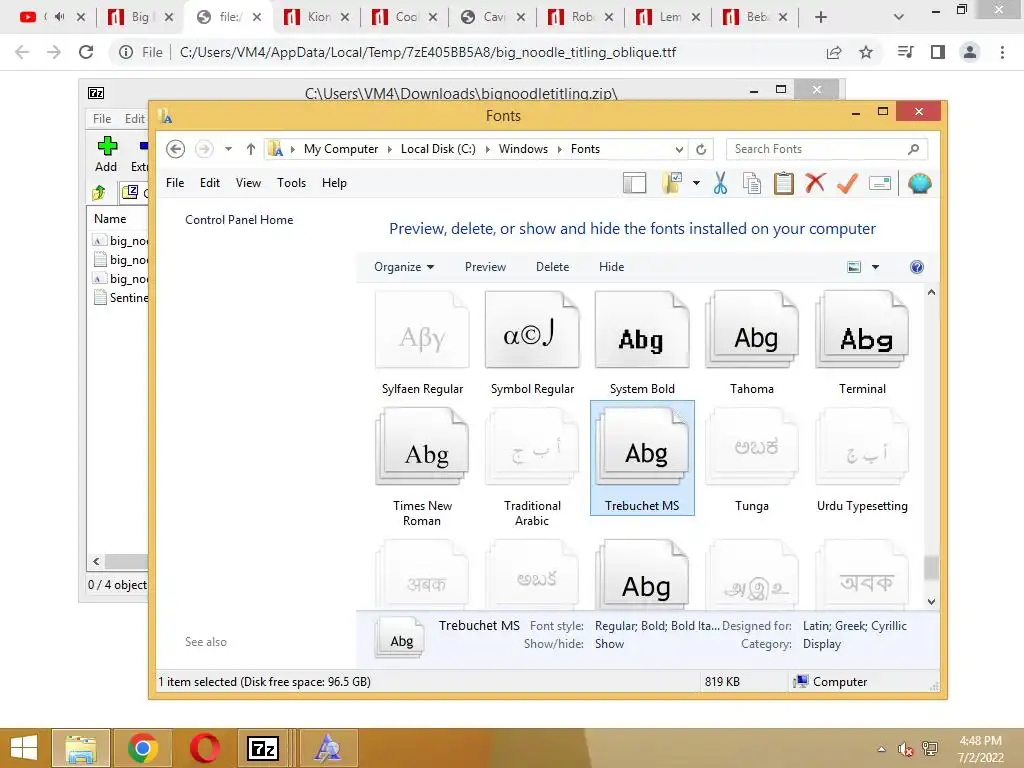Bookmark this page with star icon
Image resolution: width=1024 pixels, height=768 pixels.
866,52
